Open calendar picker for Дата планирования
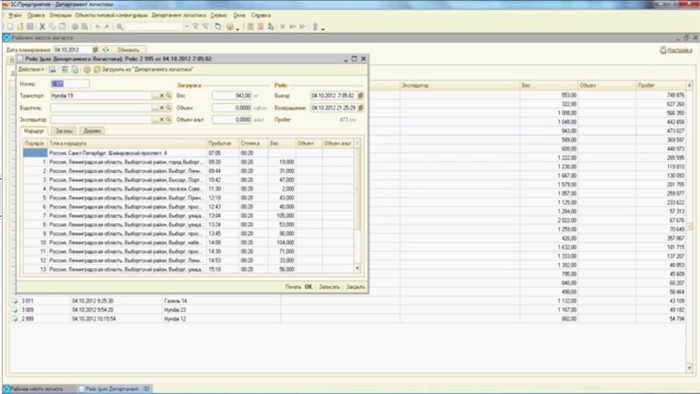This screenshot has height=394, width=700. point(95,50)
